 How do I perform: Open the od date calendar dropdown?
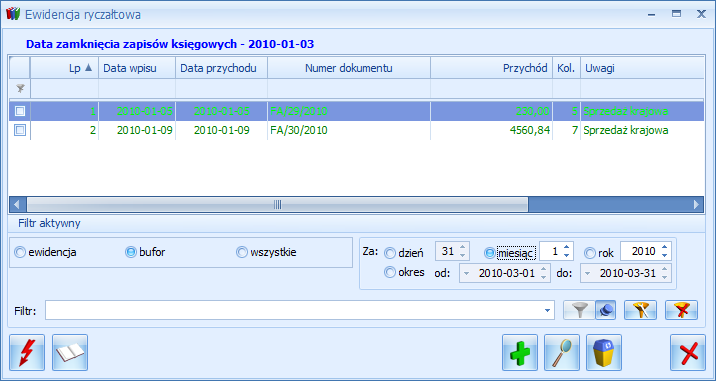pos(466,274)
